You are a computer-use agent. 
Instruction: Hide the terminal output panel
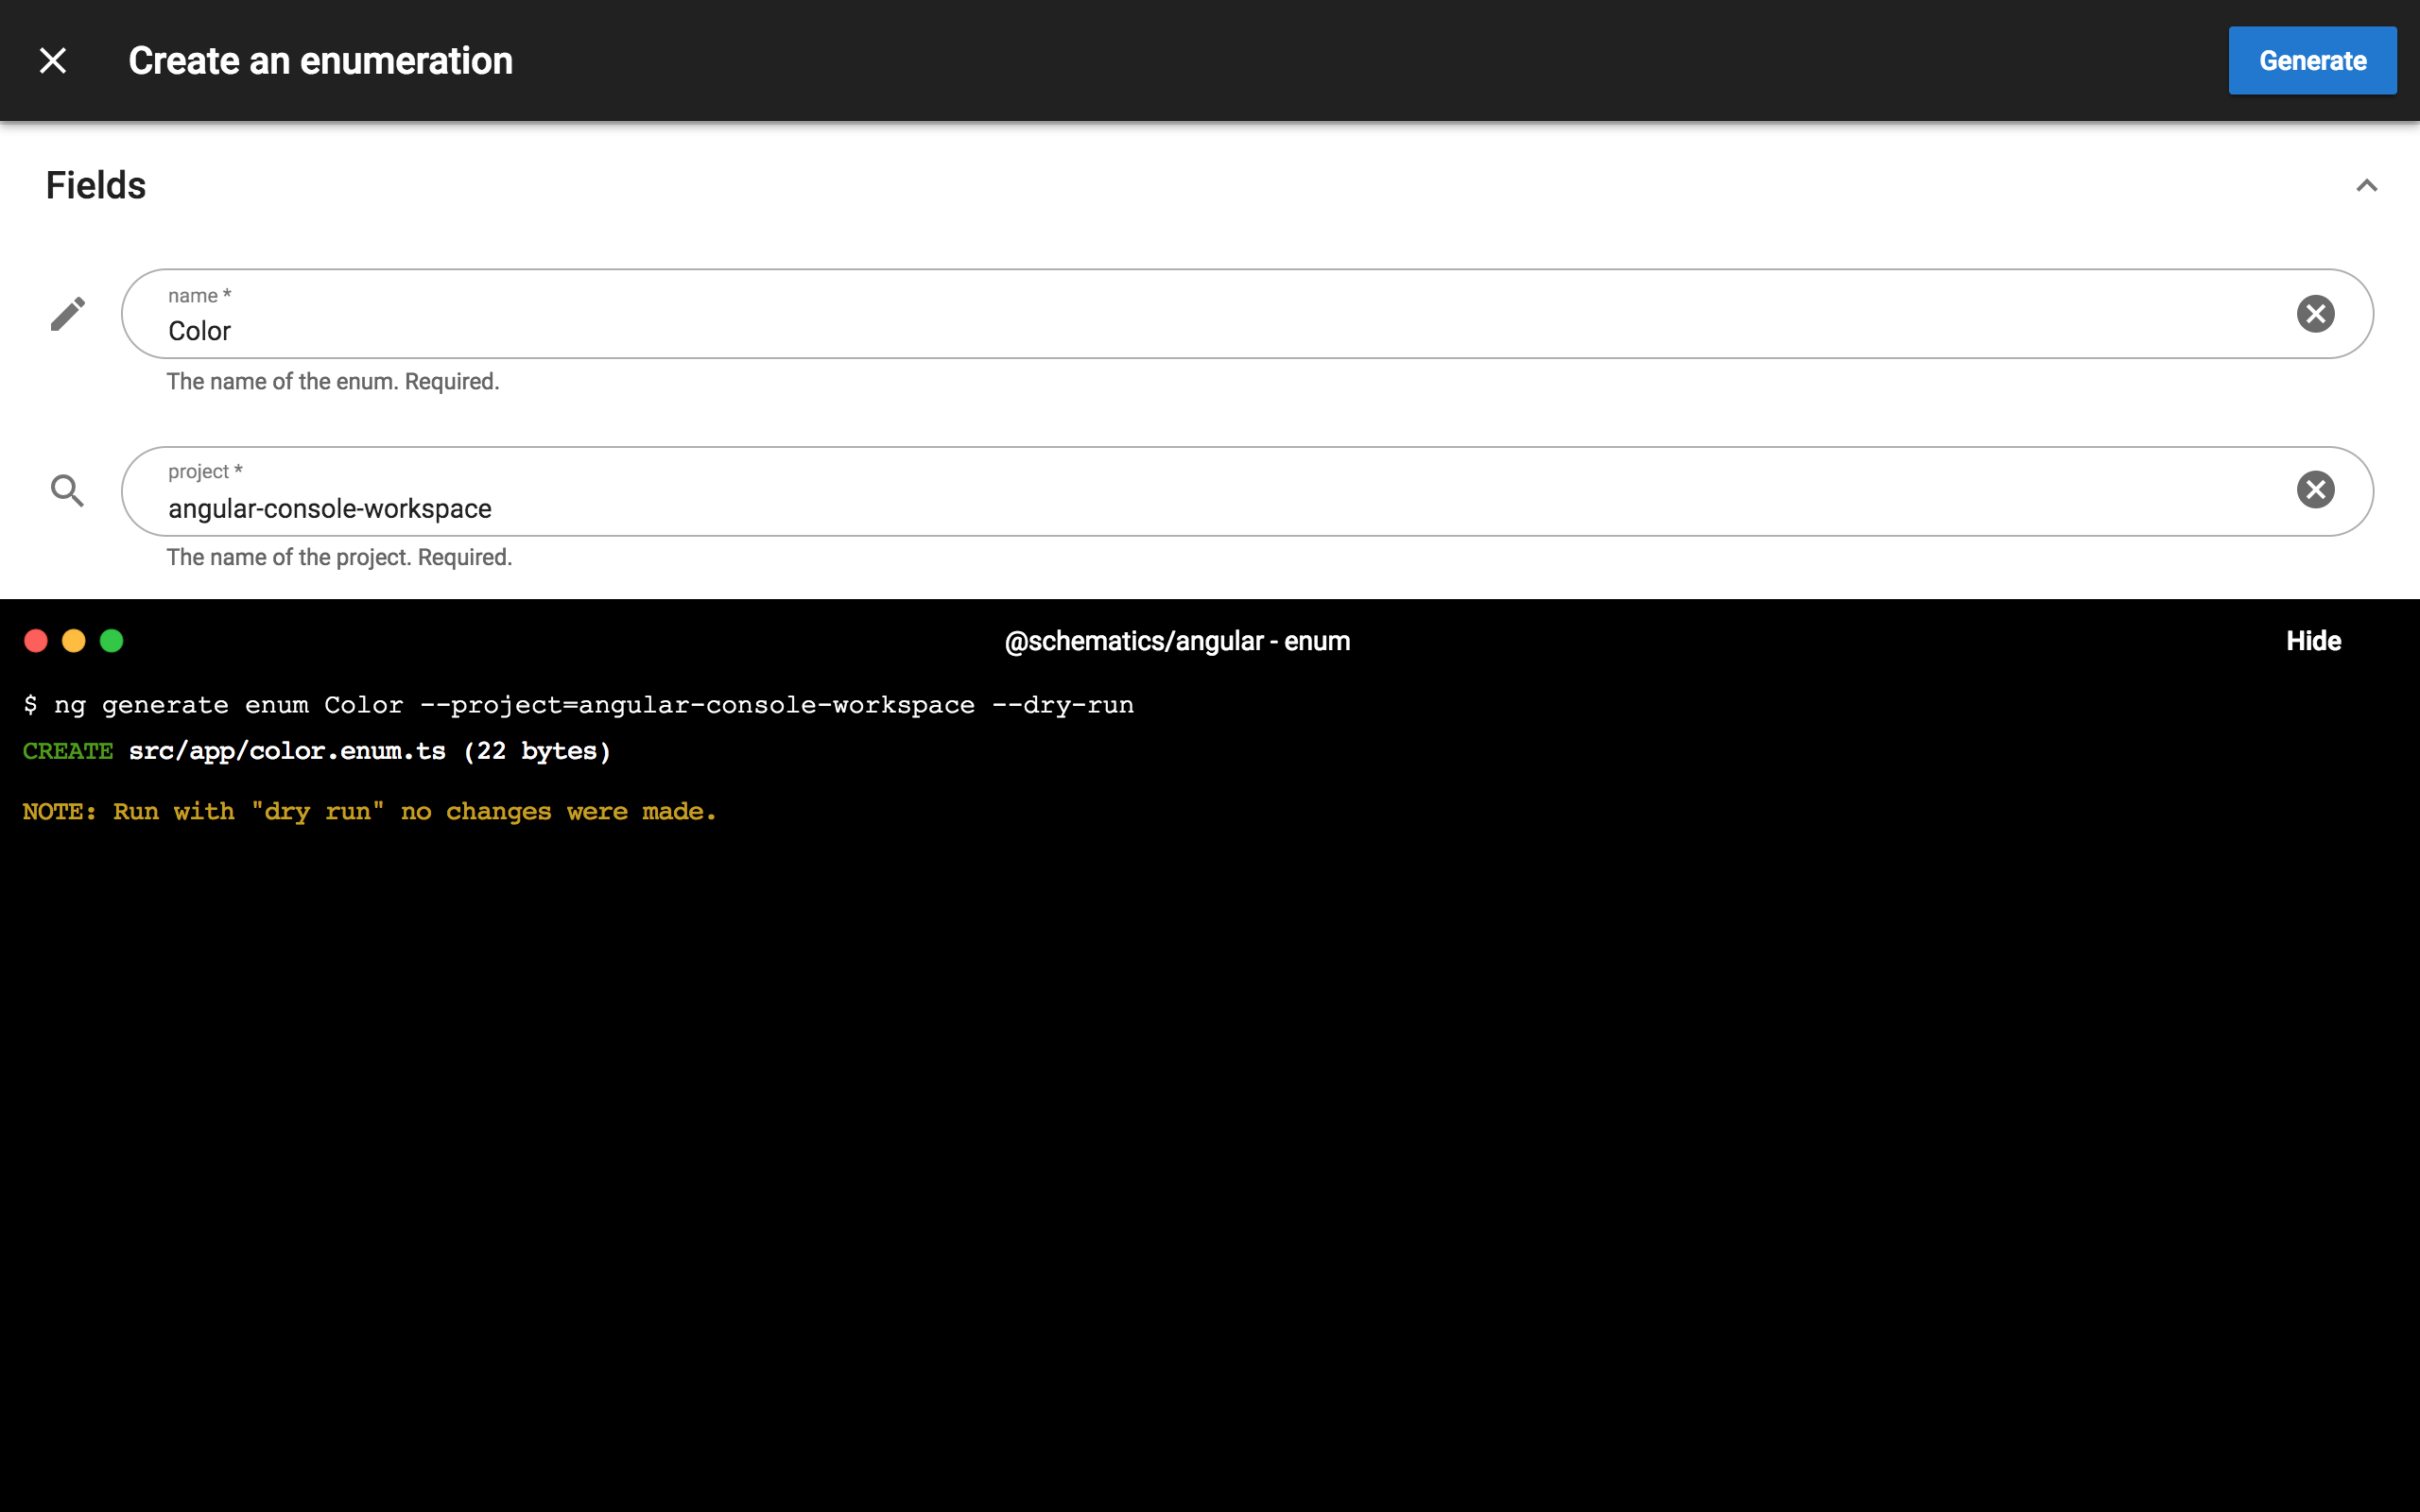coord(2313,641)
